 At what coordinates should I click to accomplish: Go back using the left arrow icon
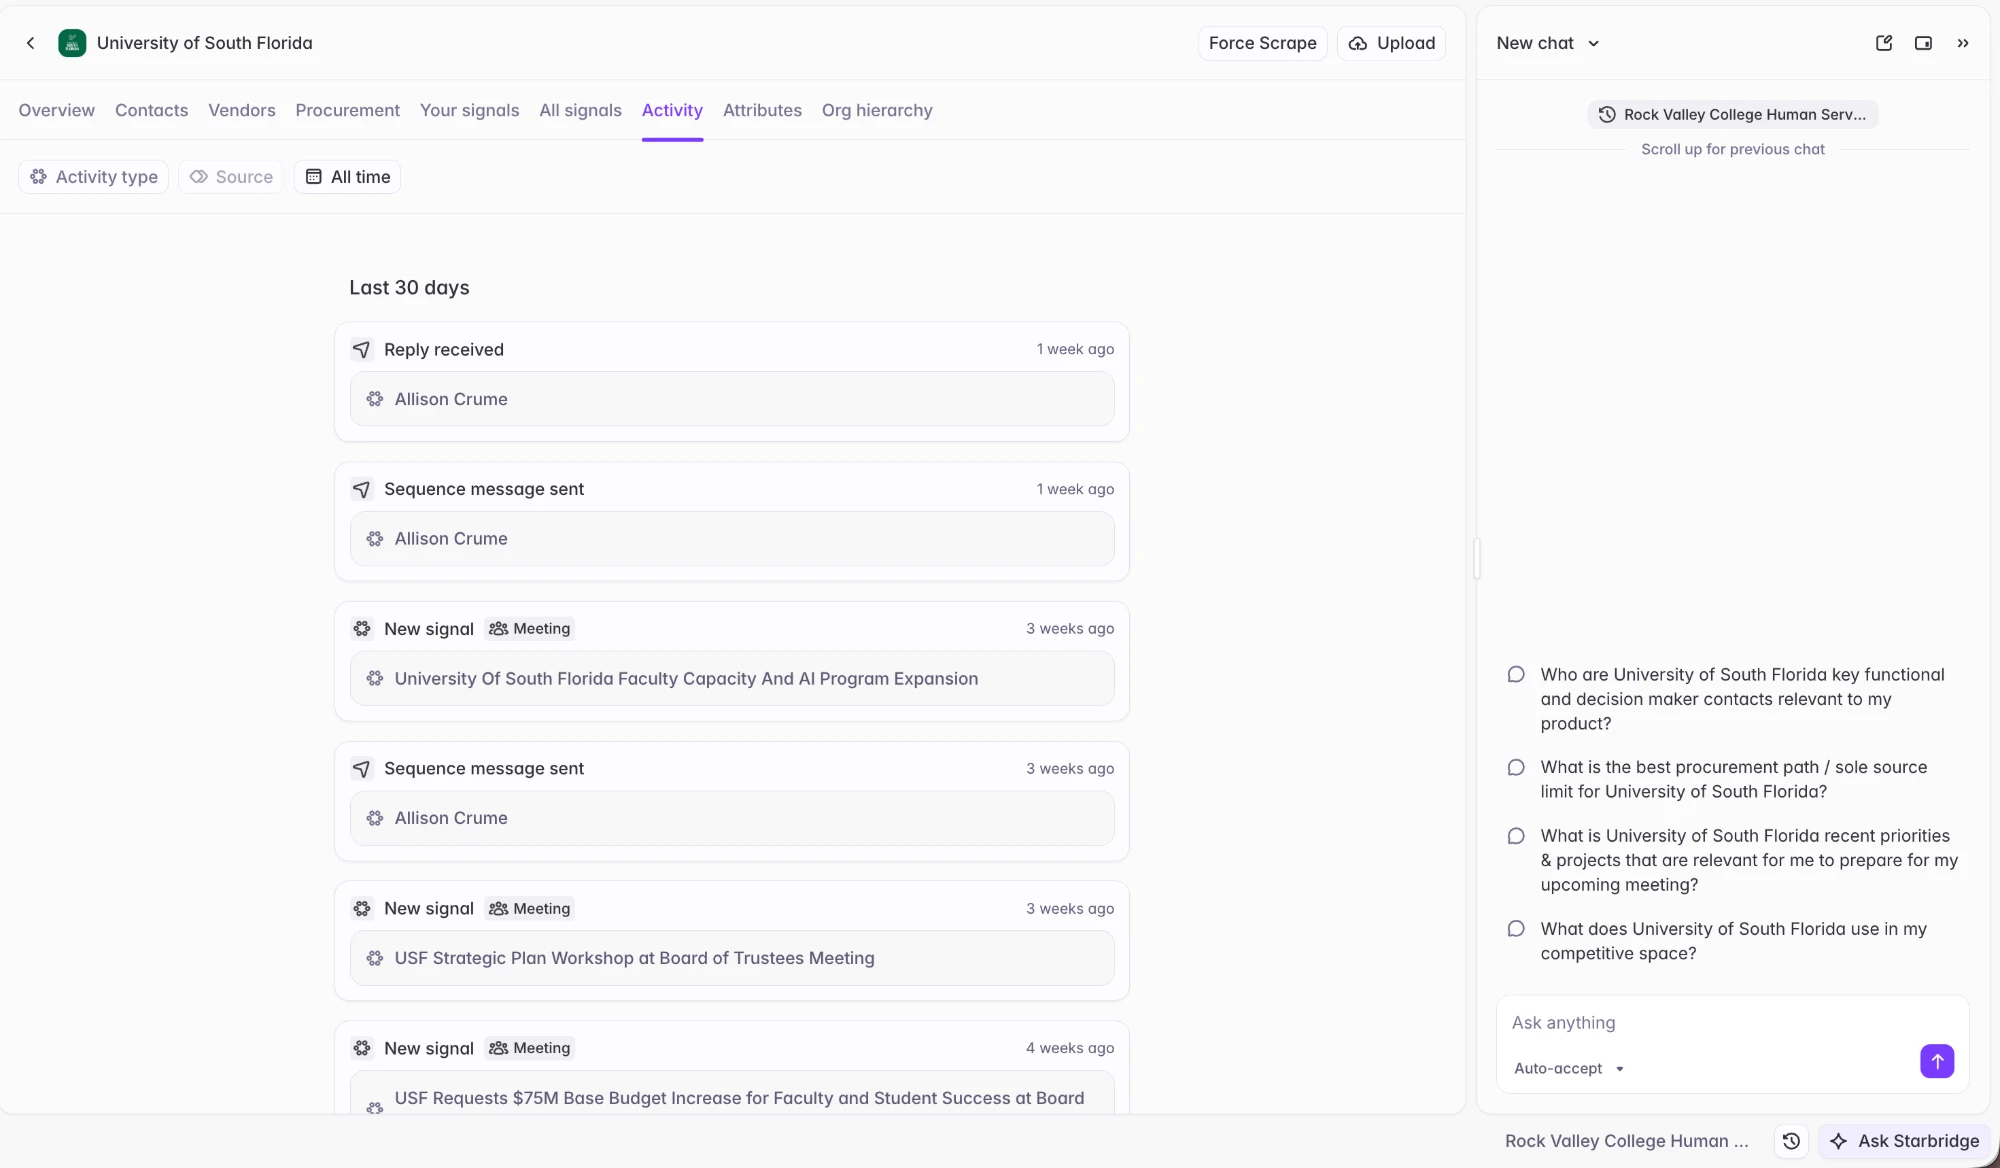coord(31,43)
